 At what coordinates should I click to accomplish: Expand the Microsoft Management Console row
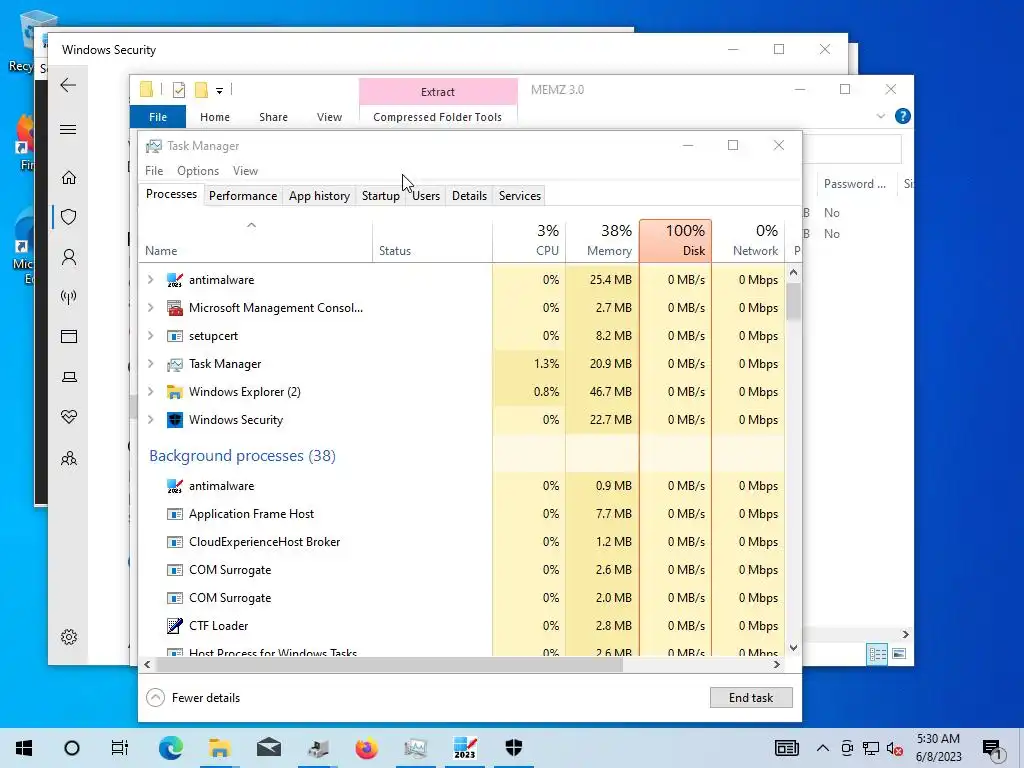click(x=151, y=308)
